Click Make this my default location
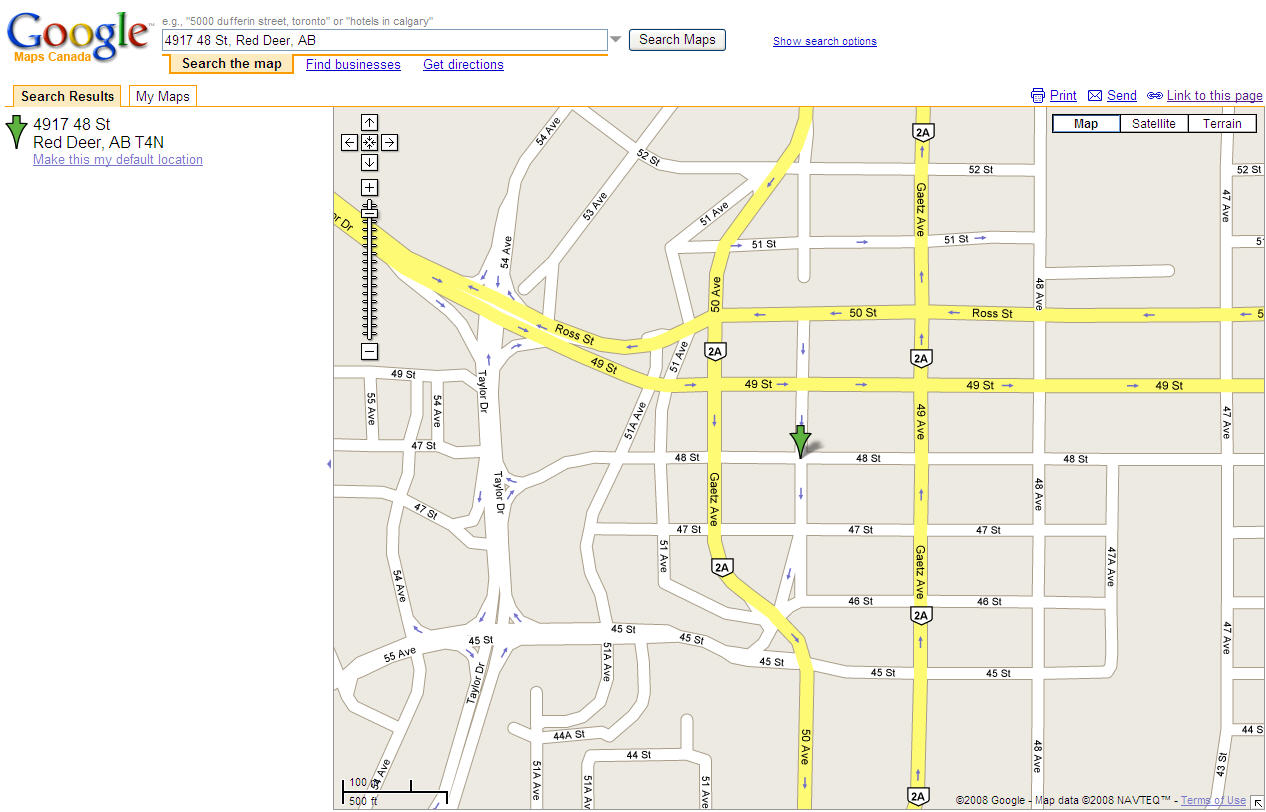This screenshot has width=1266, height=812. tap(118, 160)
